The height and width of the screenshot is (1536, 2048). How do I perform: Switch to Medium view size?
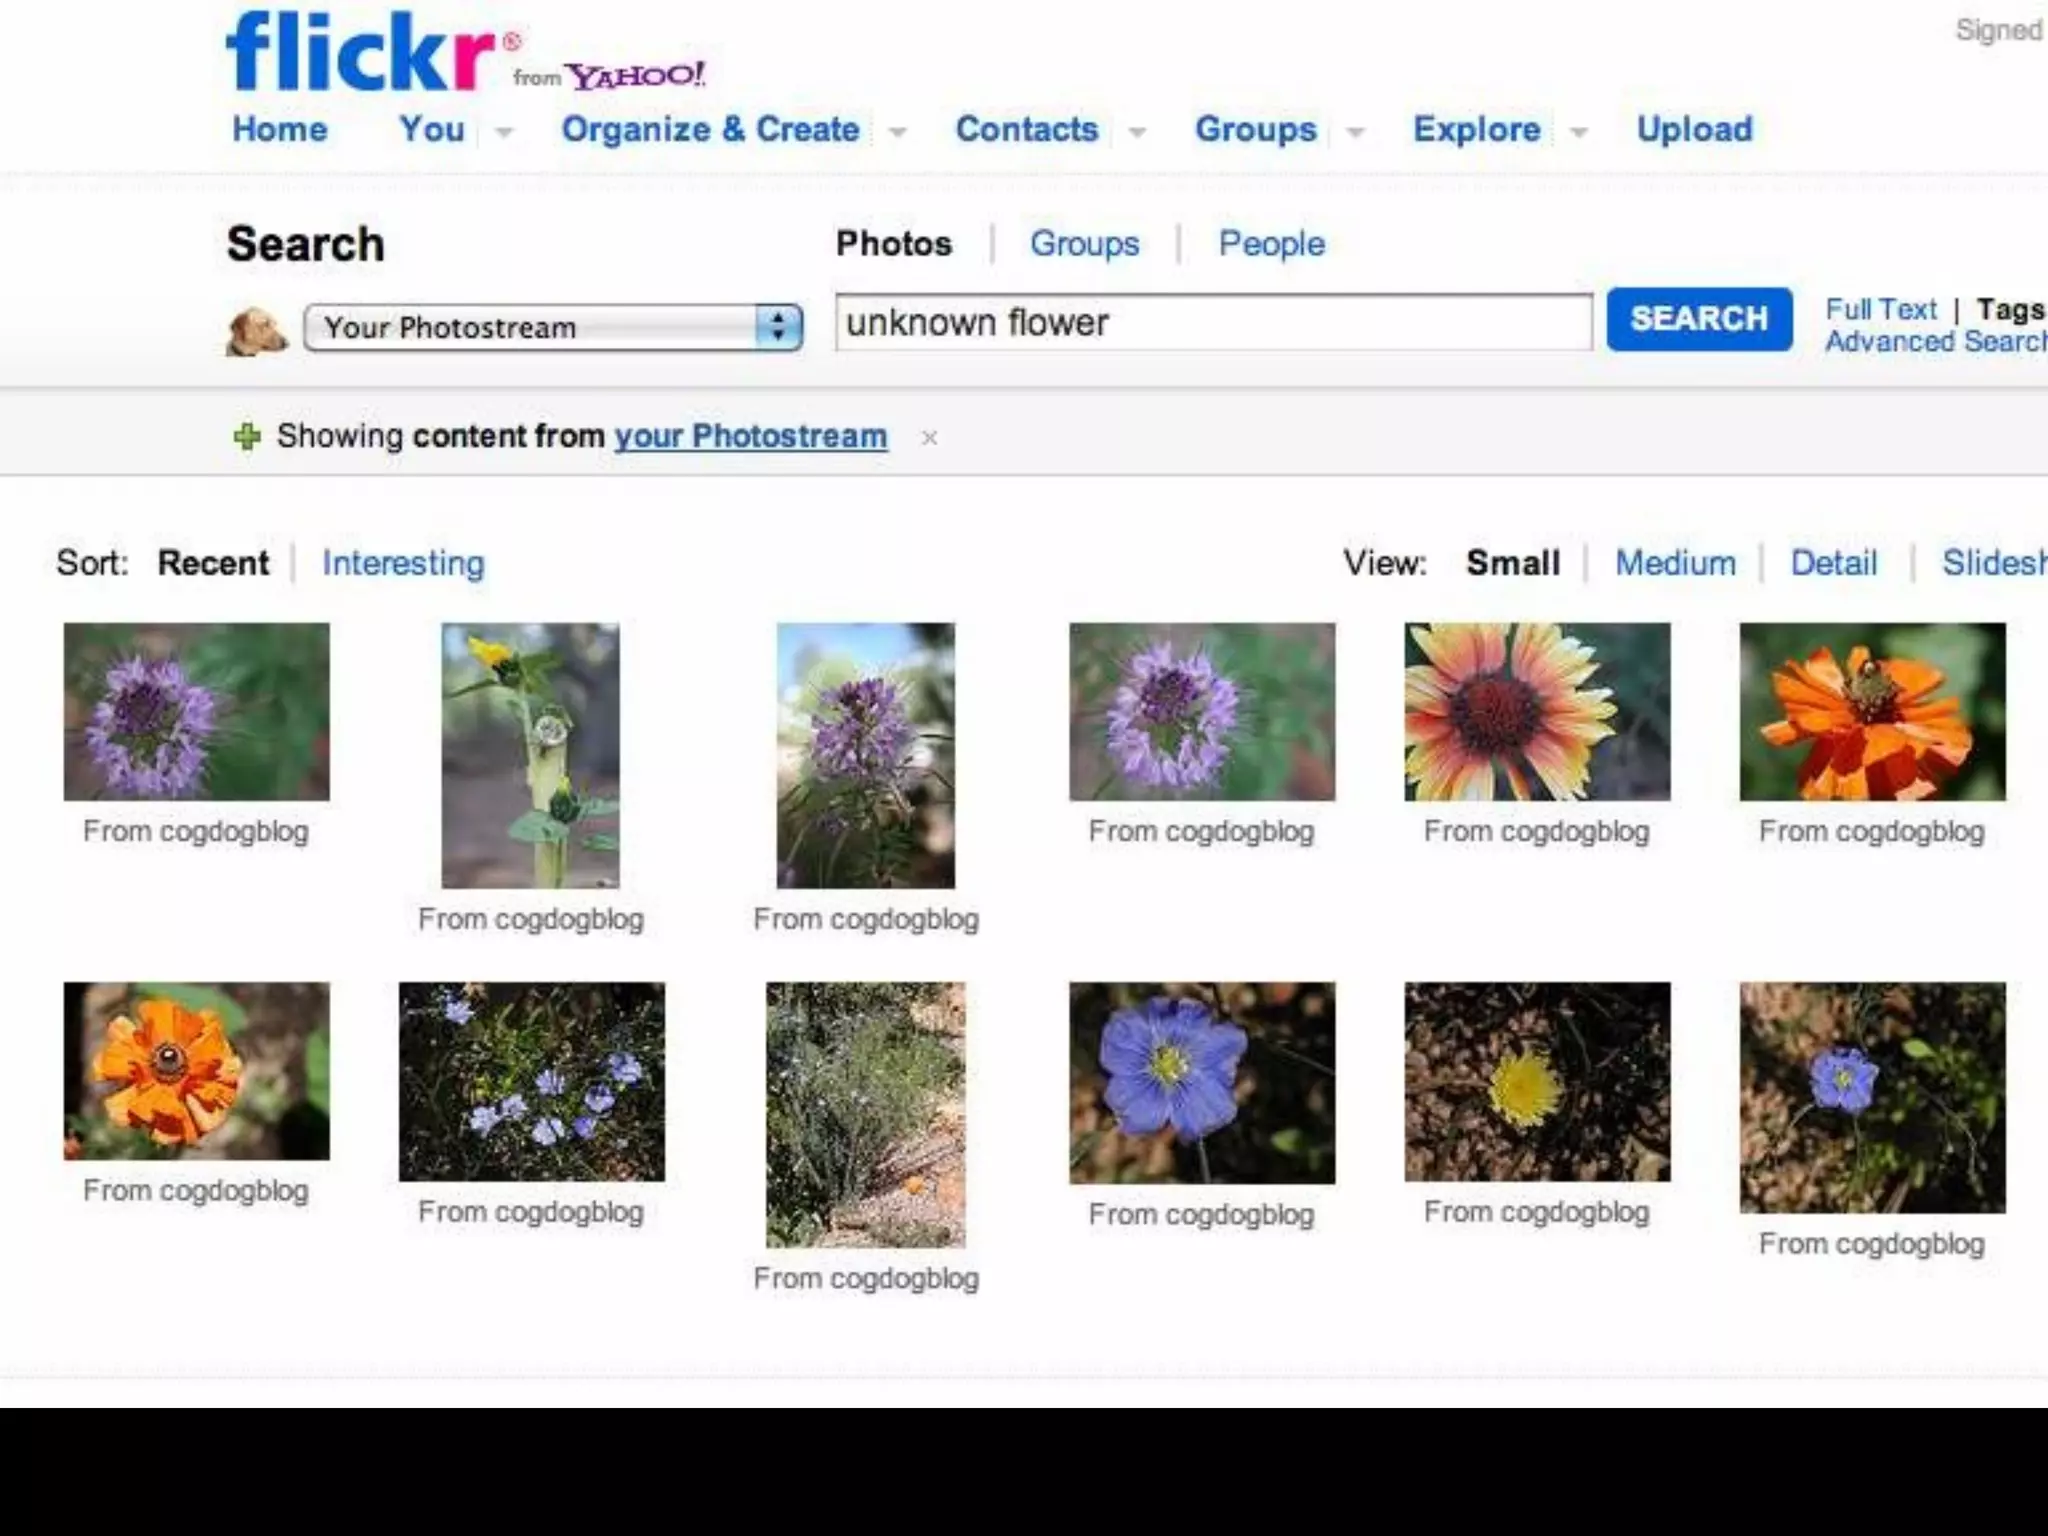1675,563
